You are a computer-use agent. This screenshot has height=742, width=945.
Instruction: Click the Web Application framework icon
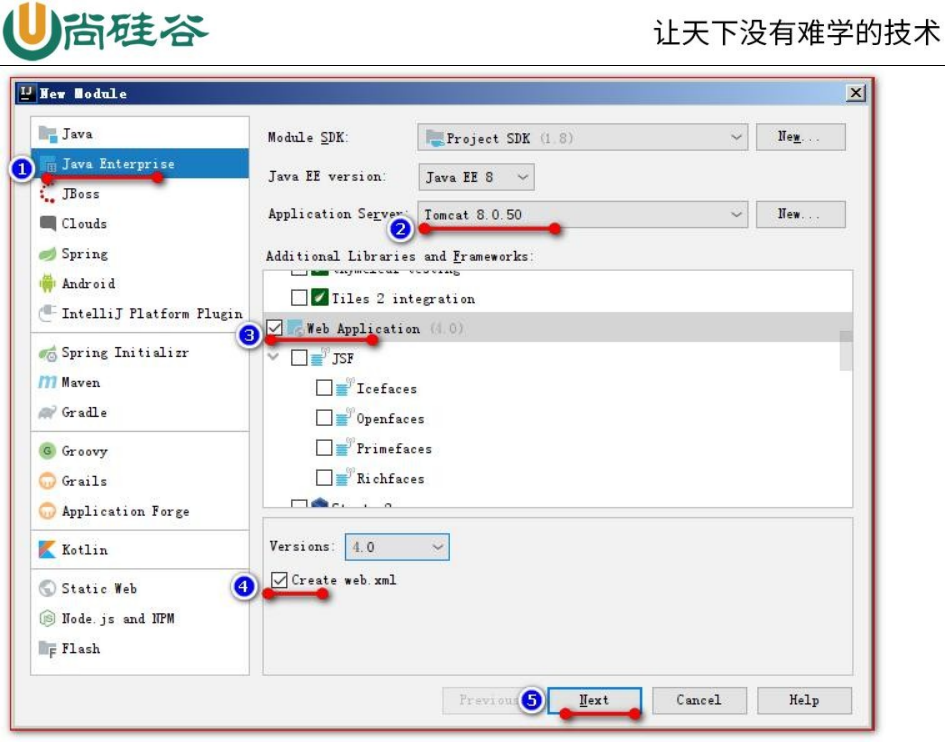pos(295,329)
